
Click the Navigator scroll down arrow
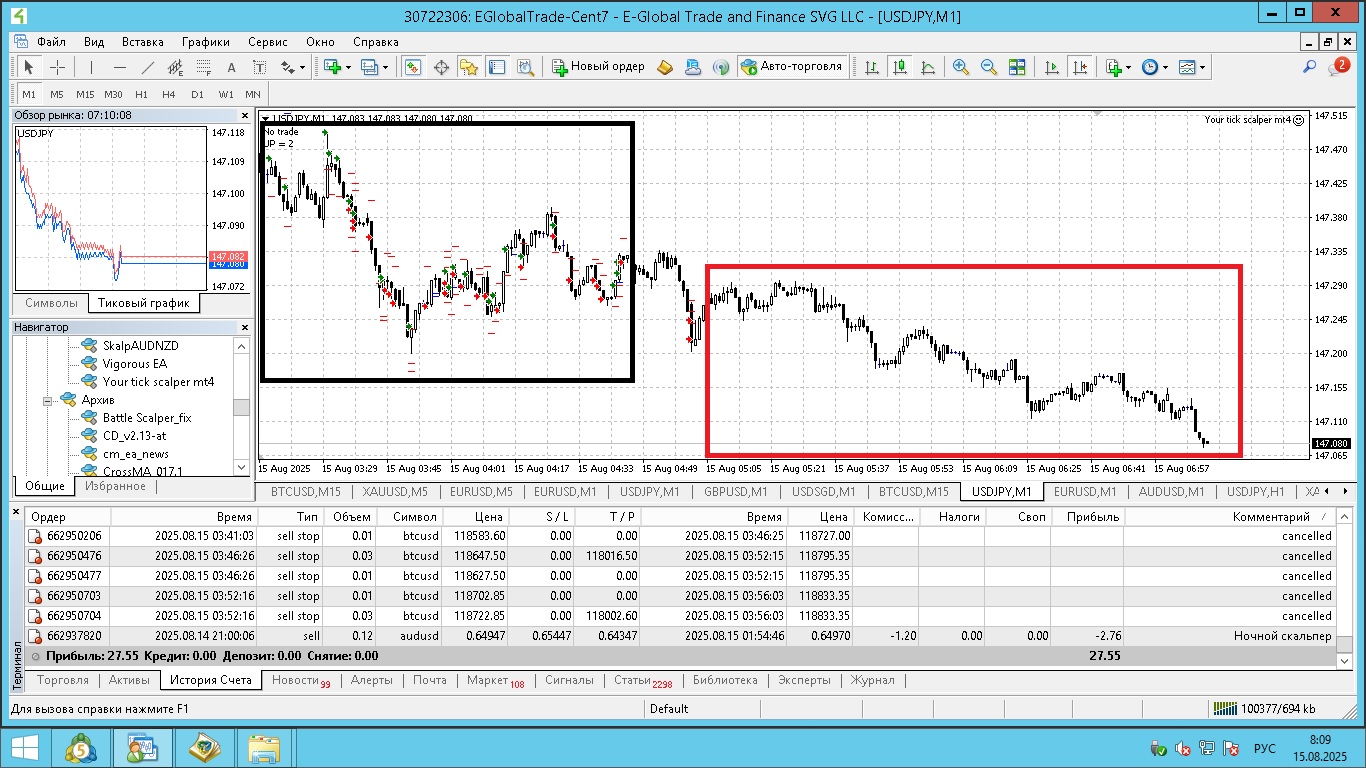241,467
